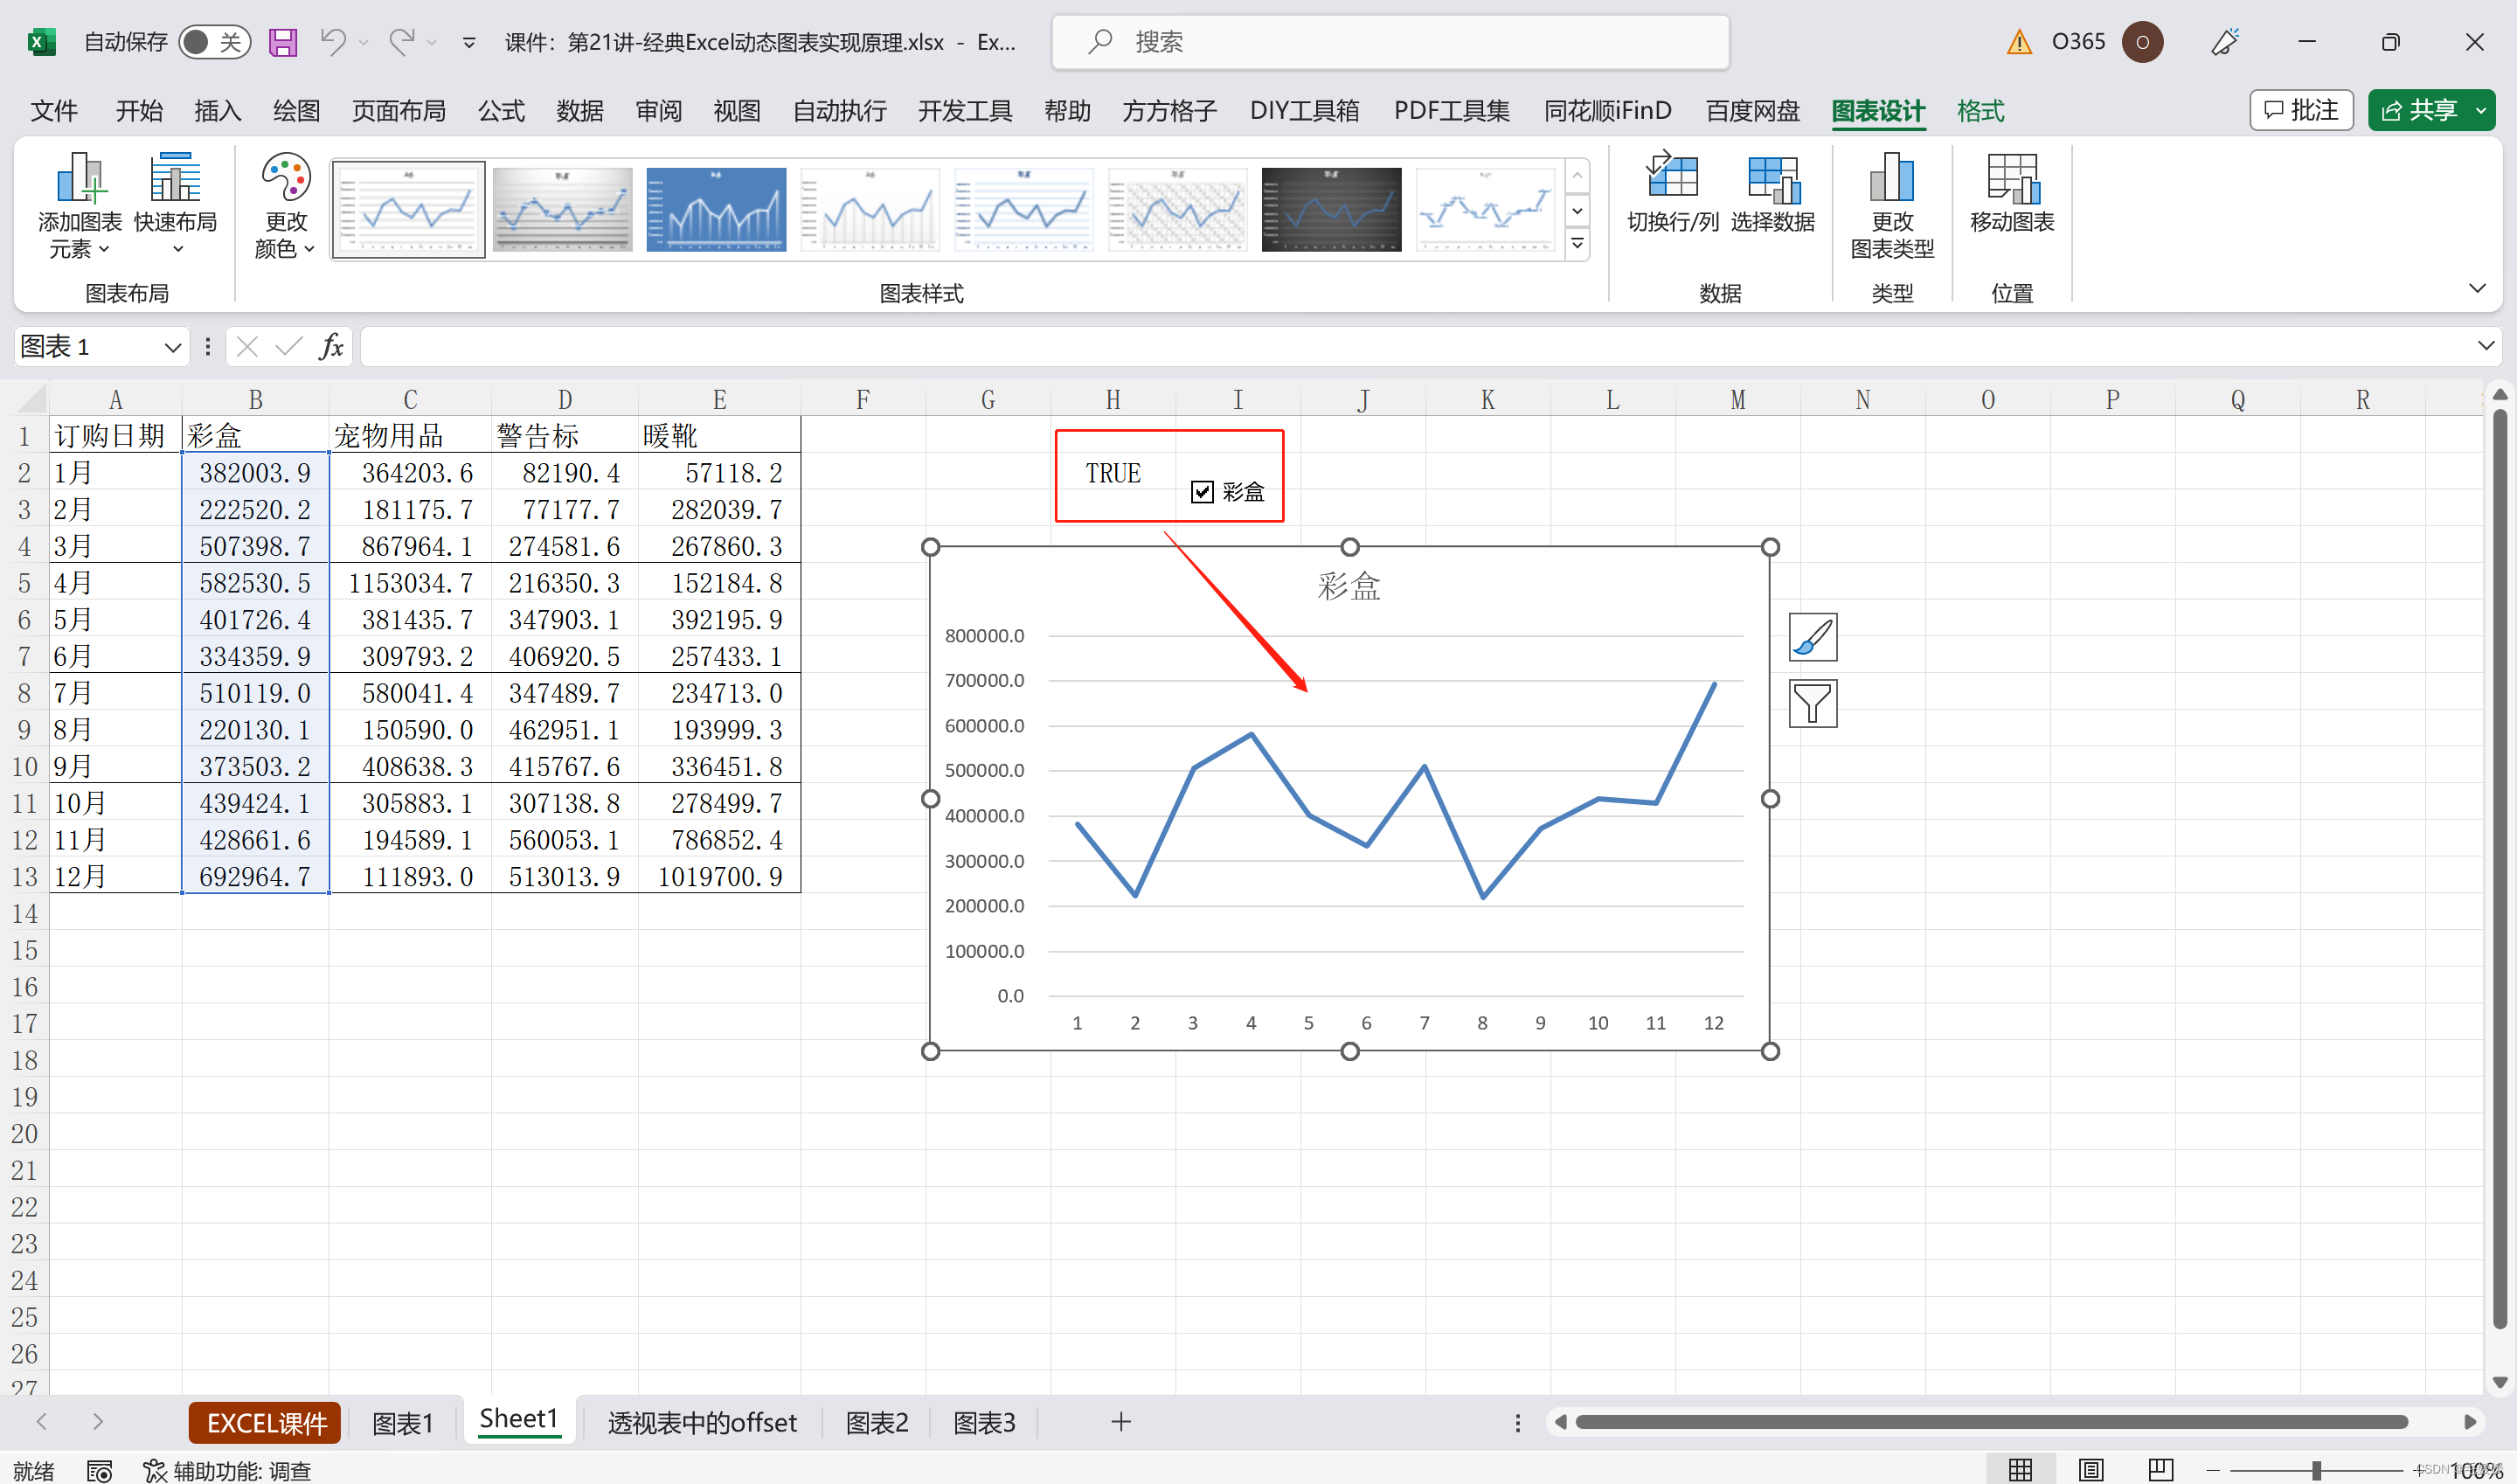
Task: Click the search box in title bar
Action: pyautogui.click(x=1390, y=42)
